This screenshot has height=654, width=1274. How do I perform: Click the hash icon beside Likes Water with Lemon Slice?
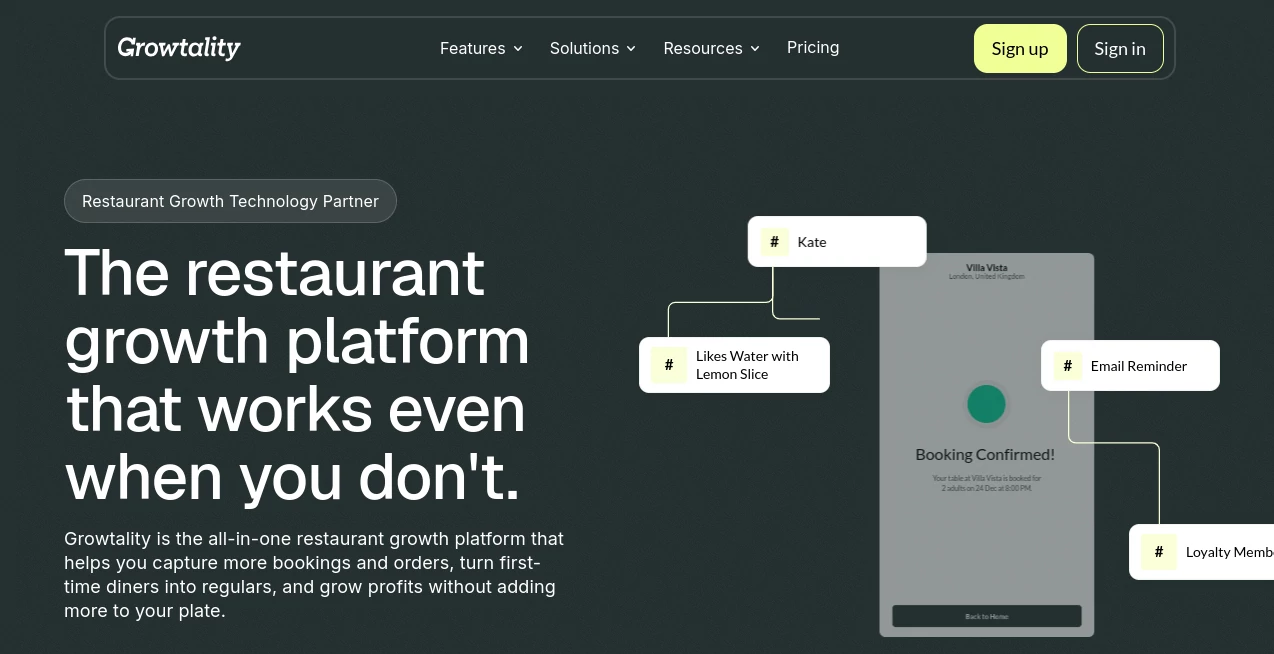(x=669, y=365)
